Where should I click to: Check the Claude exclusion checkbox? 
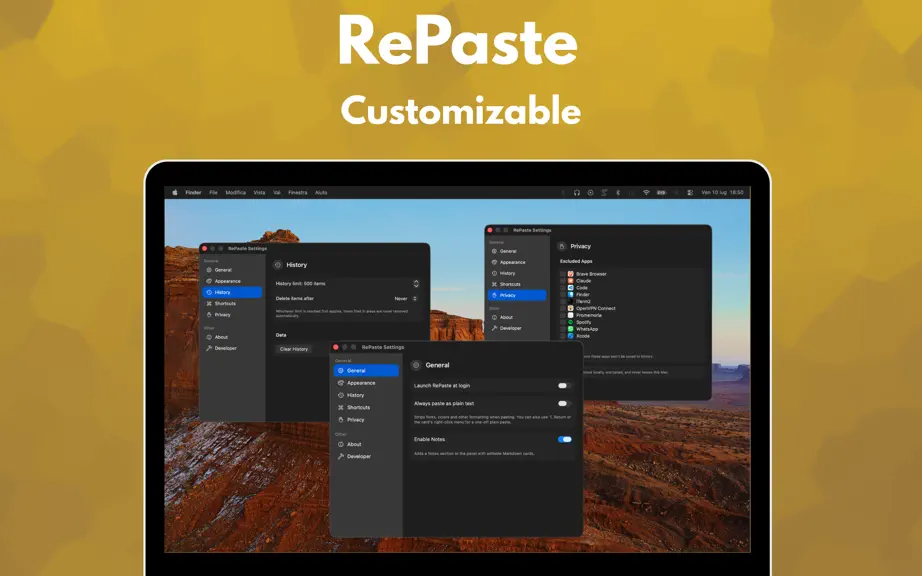point(563,281)
